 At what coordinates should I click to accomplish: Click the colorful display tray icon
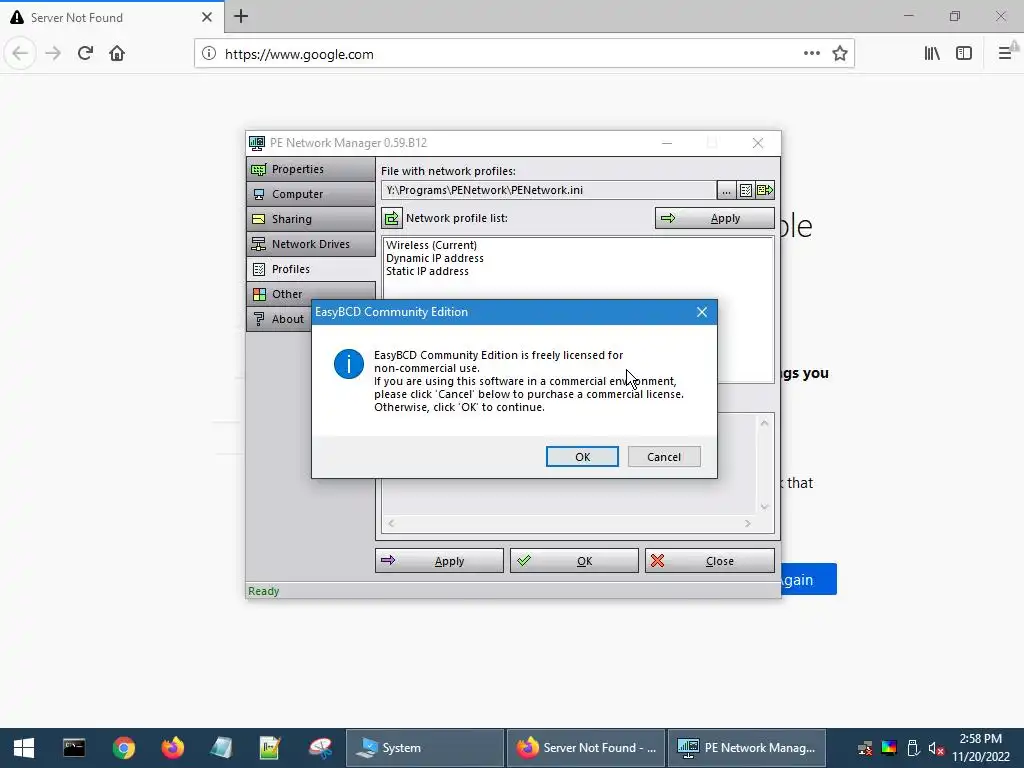[889, 748]
